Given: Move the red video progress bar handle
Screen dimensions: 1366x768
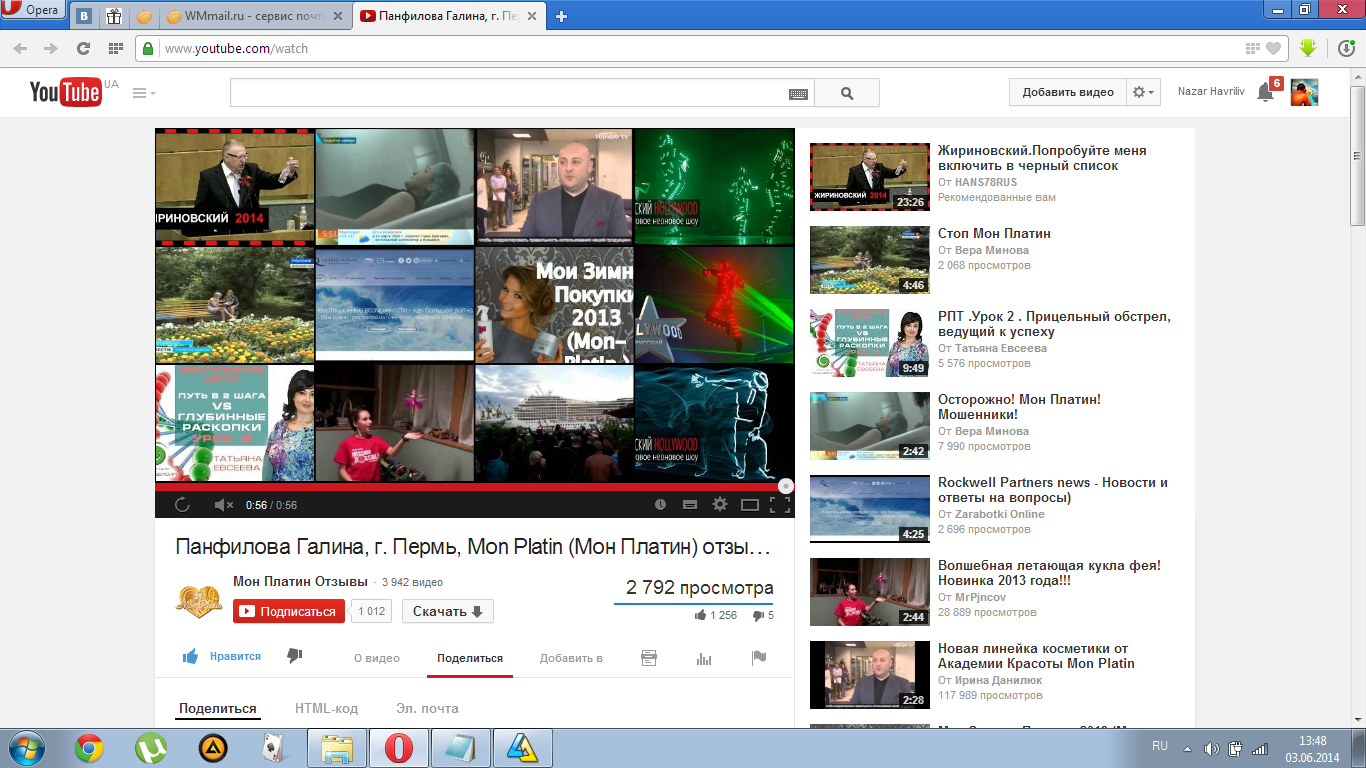Looking at the screenshot, I should coord(786,486).
